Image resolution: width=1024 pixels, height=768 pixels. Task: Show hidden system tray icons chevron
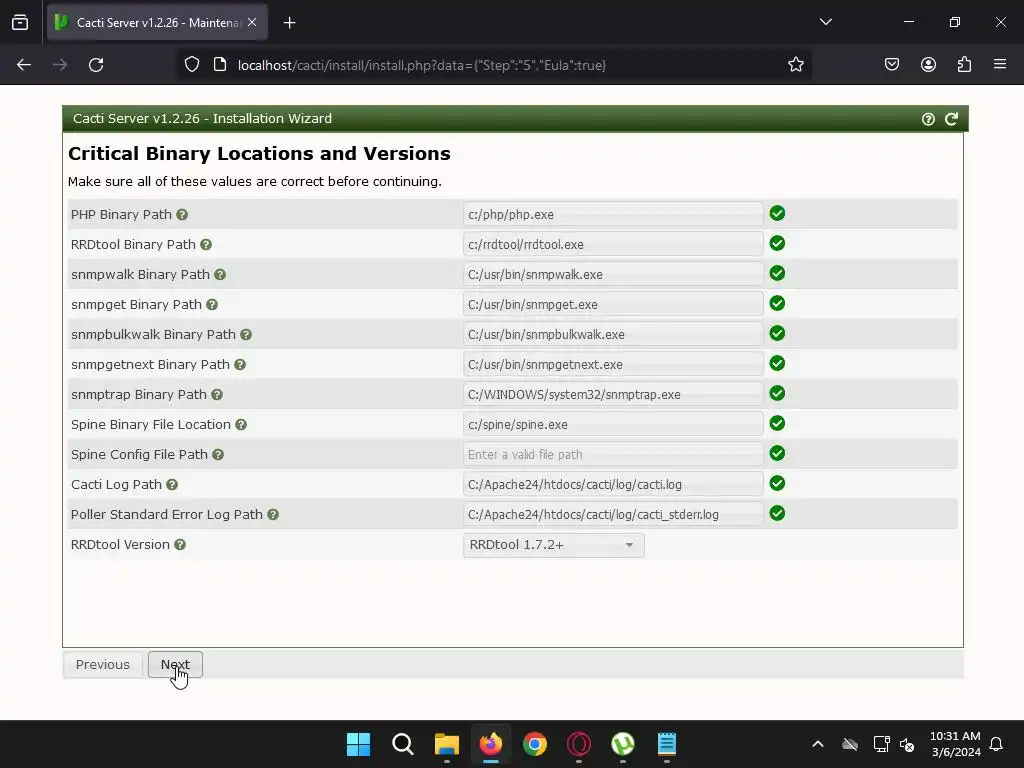pos(818,744)
